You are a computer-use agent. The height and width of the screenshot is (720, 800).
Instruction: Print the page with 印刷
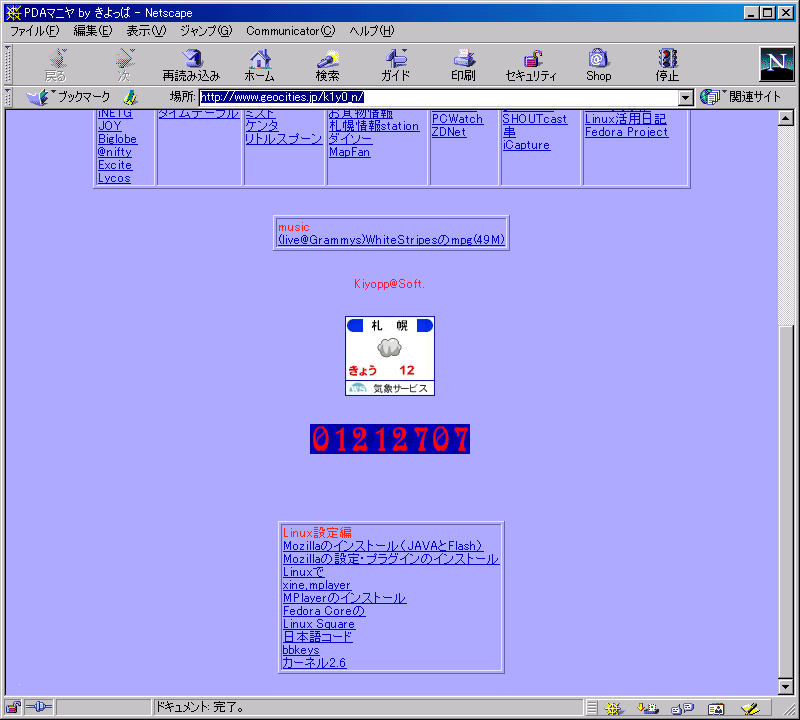pyautogui.click(x=463, y=65)
